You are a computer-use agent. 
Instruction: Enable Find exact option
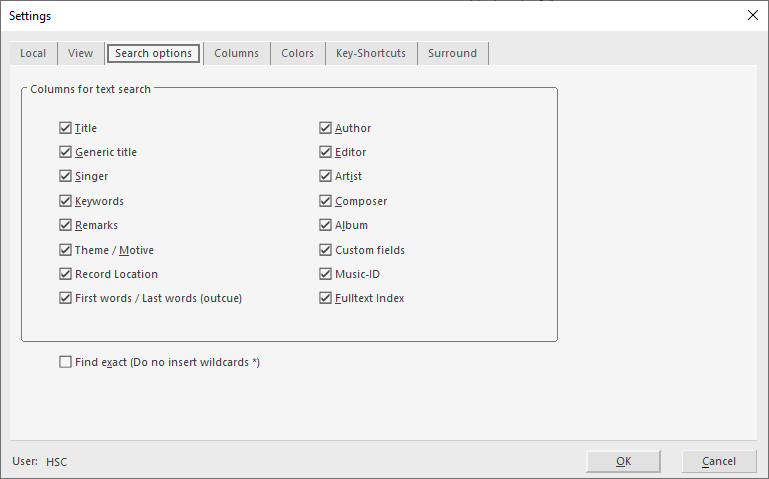click(x=66, y=362)
